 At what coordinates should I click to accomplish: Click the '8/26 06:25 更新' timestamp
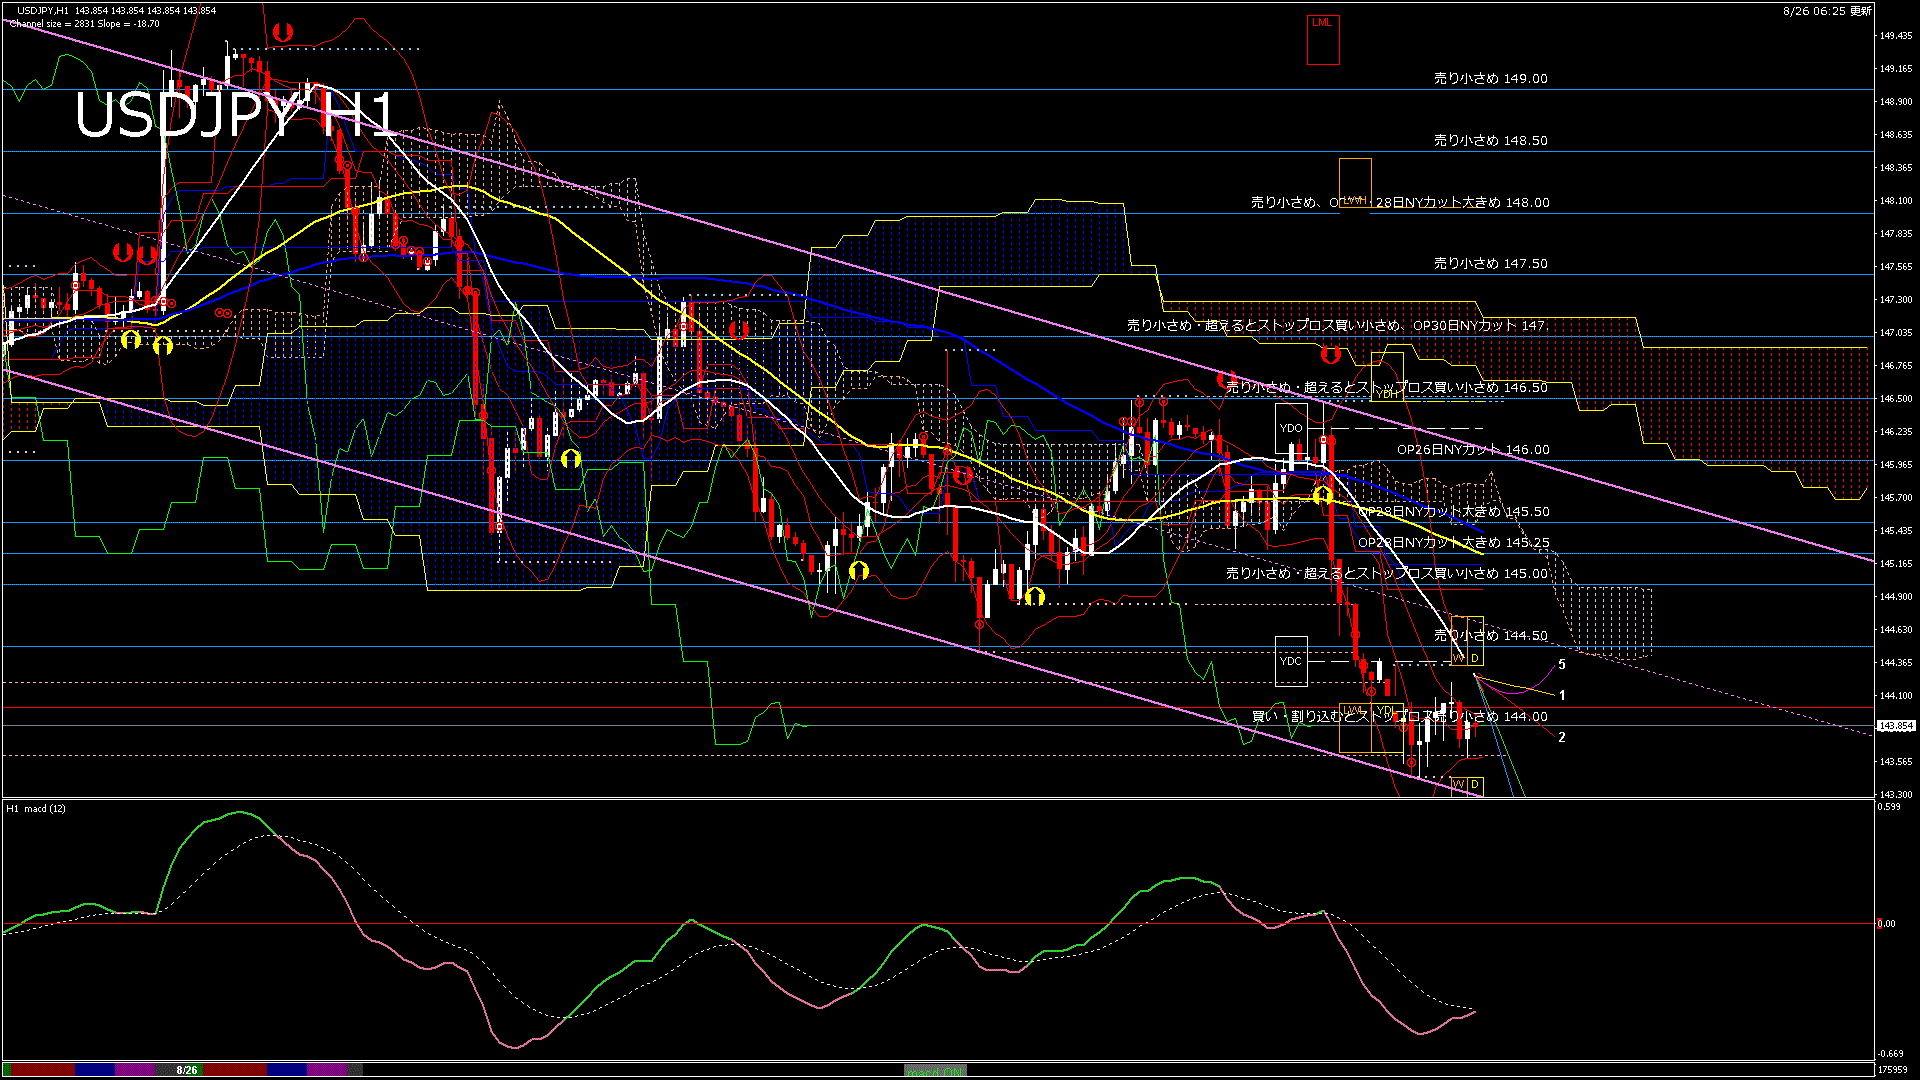1827,11
